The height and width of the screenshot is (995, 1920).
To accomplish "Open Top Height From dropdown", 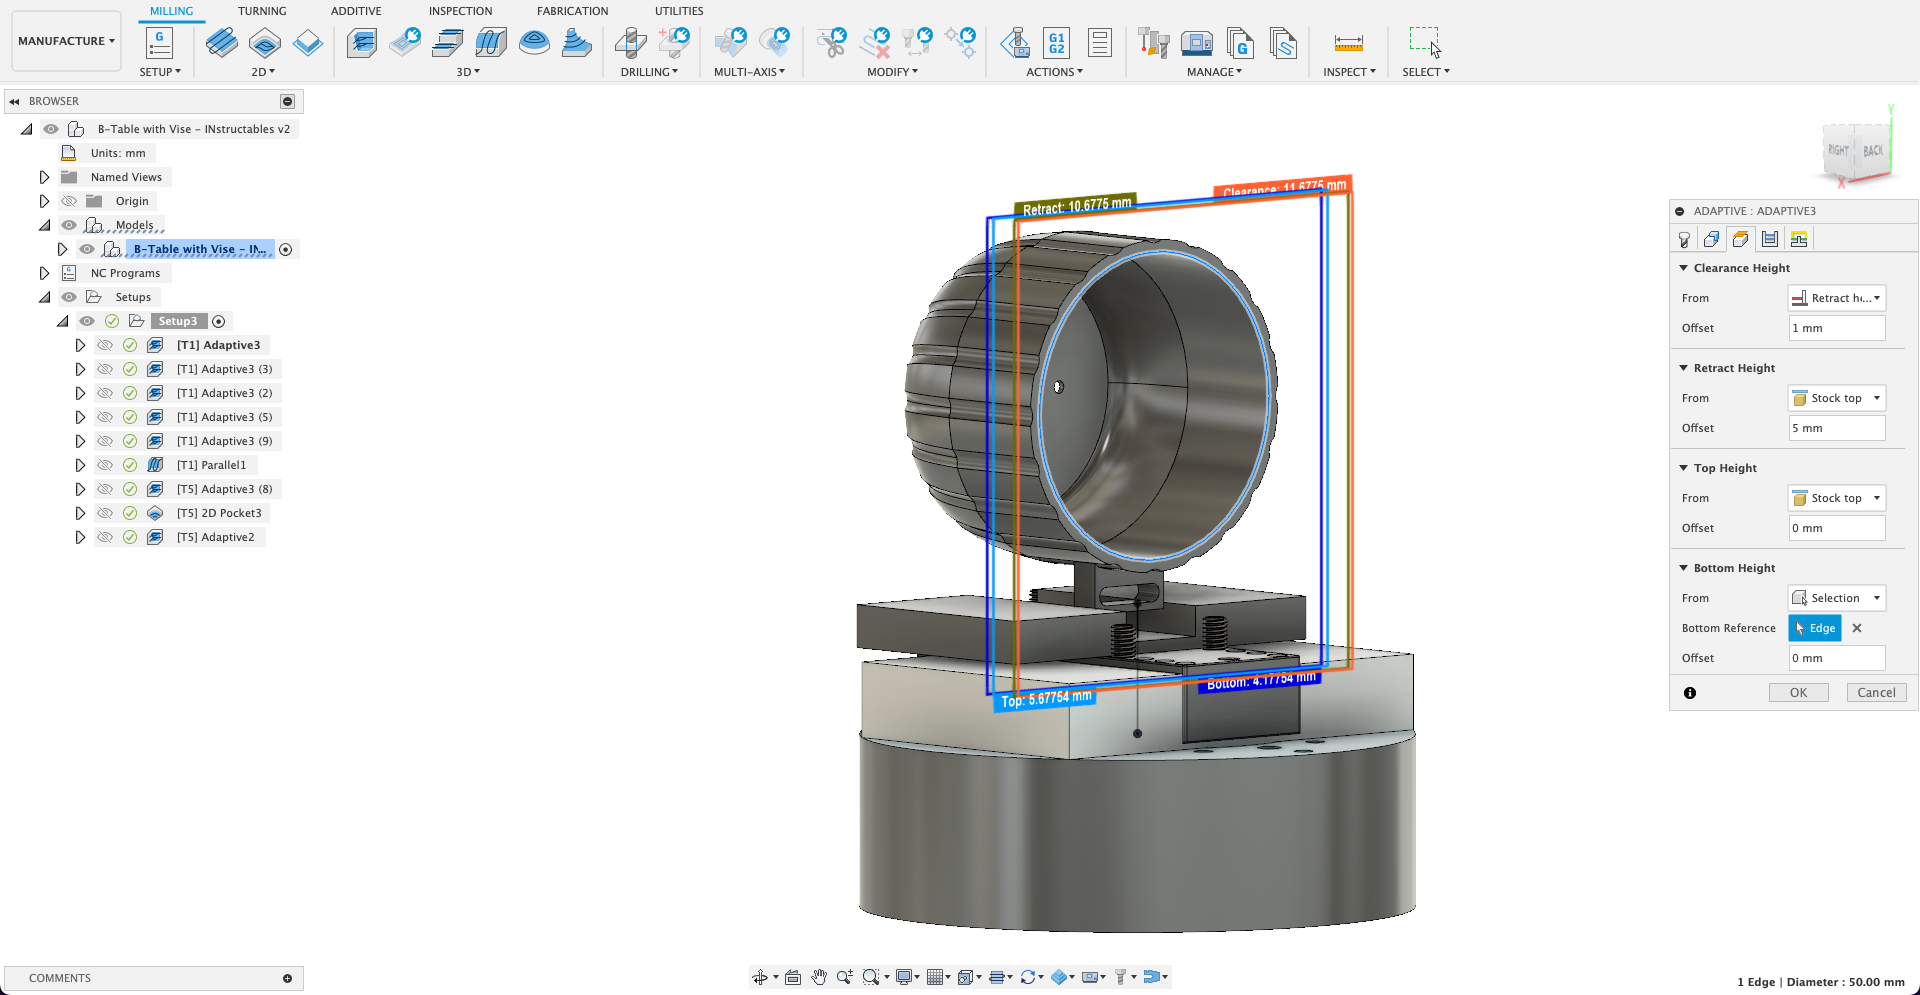I will 1836,498.
